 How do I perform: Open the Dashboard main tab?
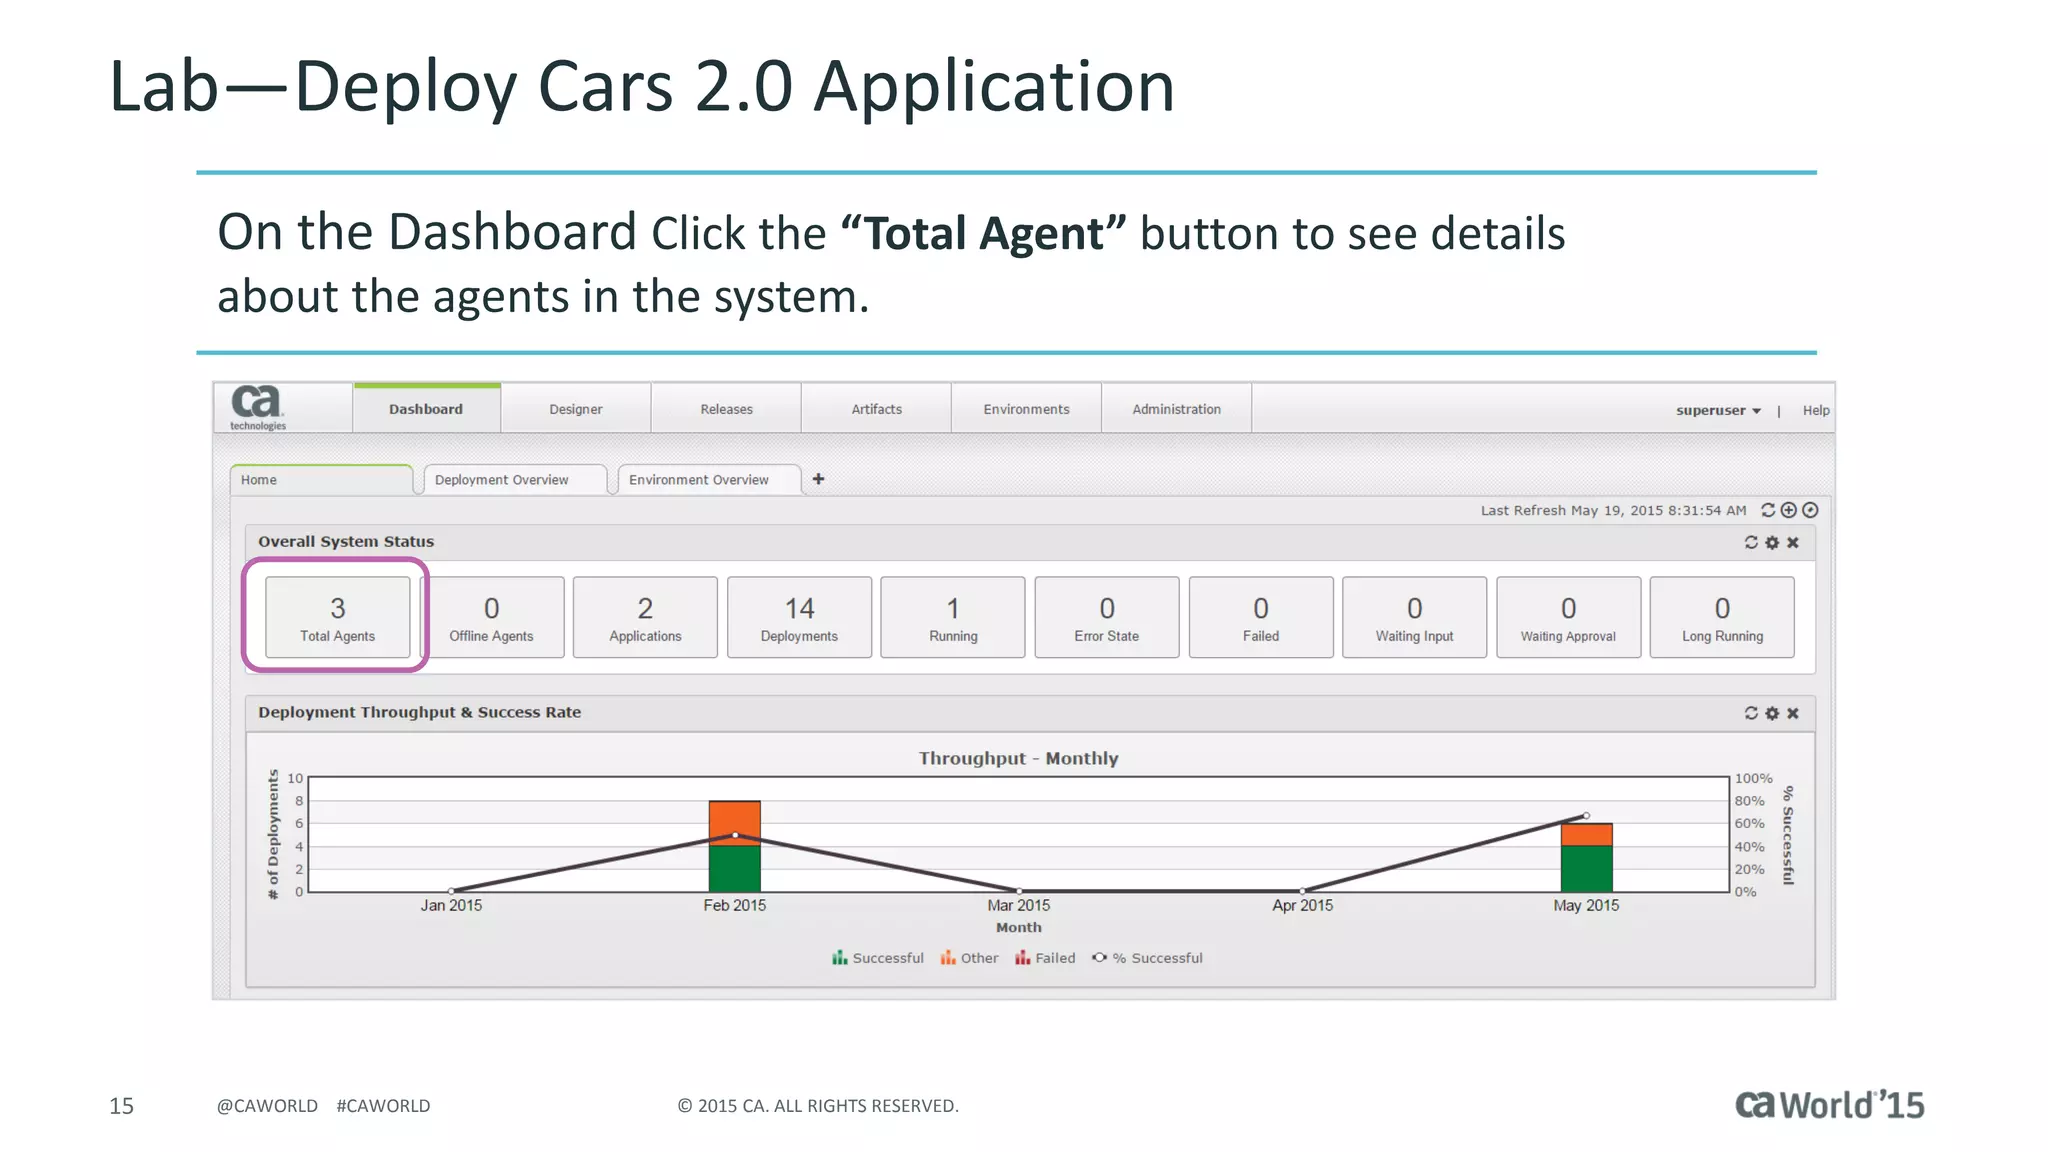click(x=426, y=409)
